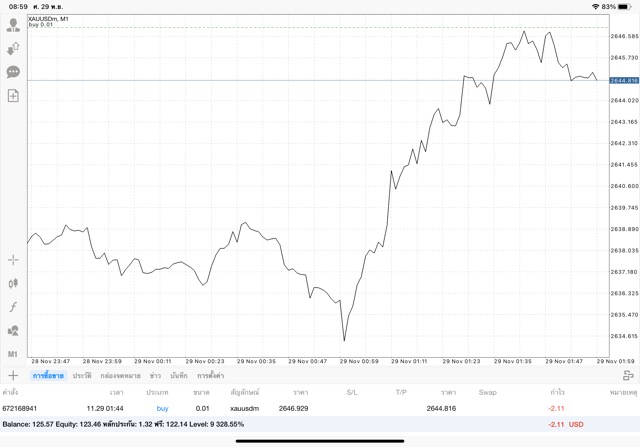Switch to the ประวัติ history tab
640x447 pixels.
click(81, 375)
